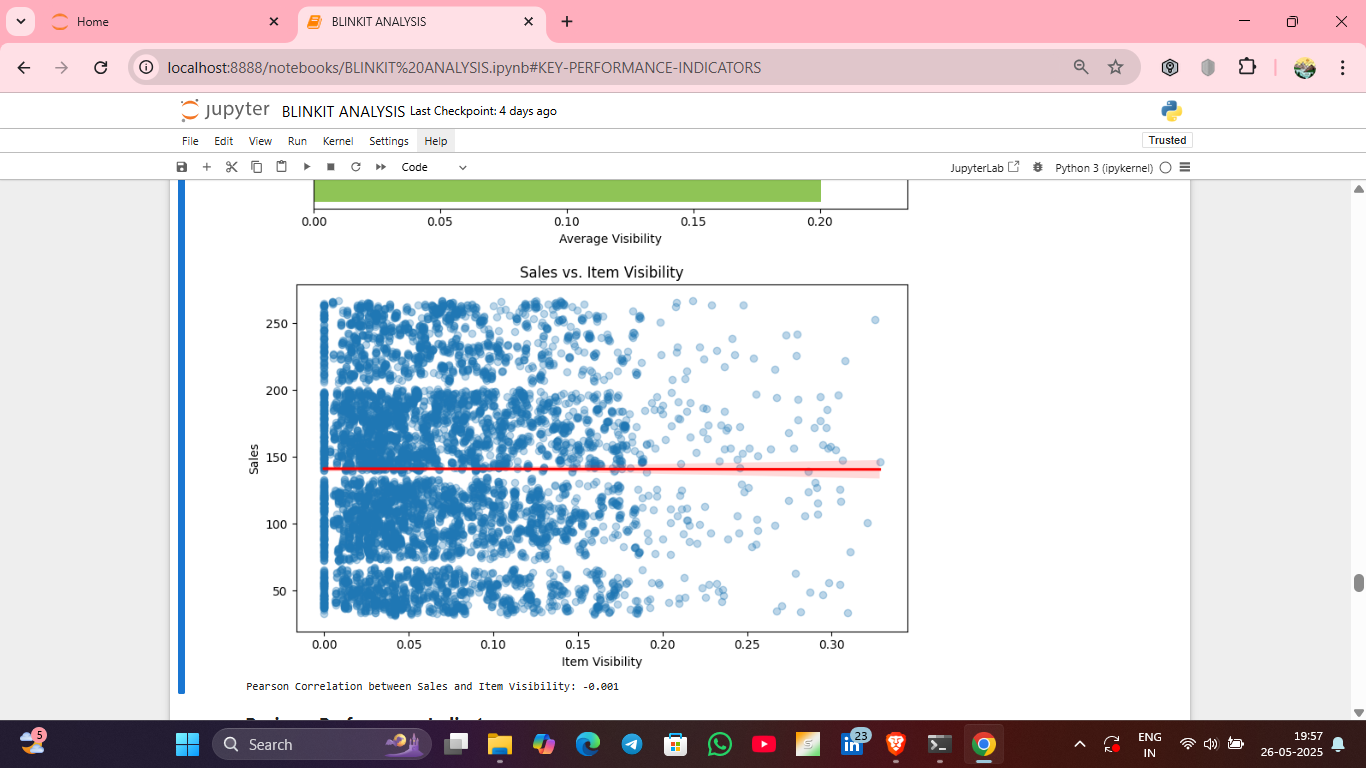
Task: Run the selected cell
Action: tap(307, 167)
